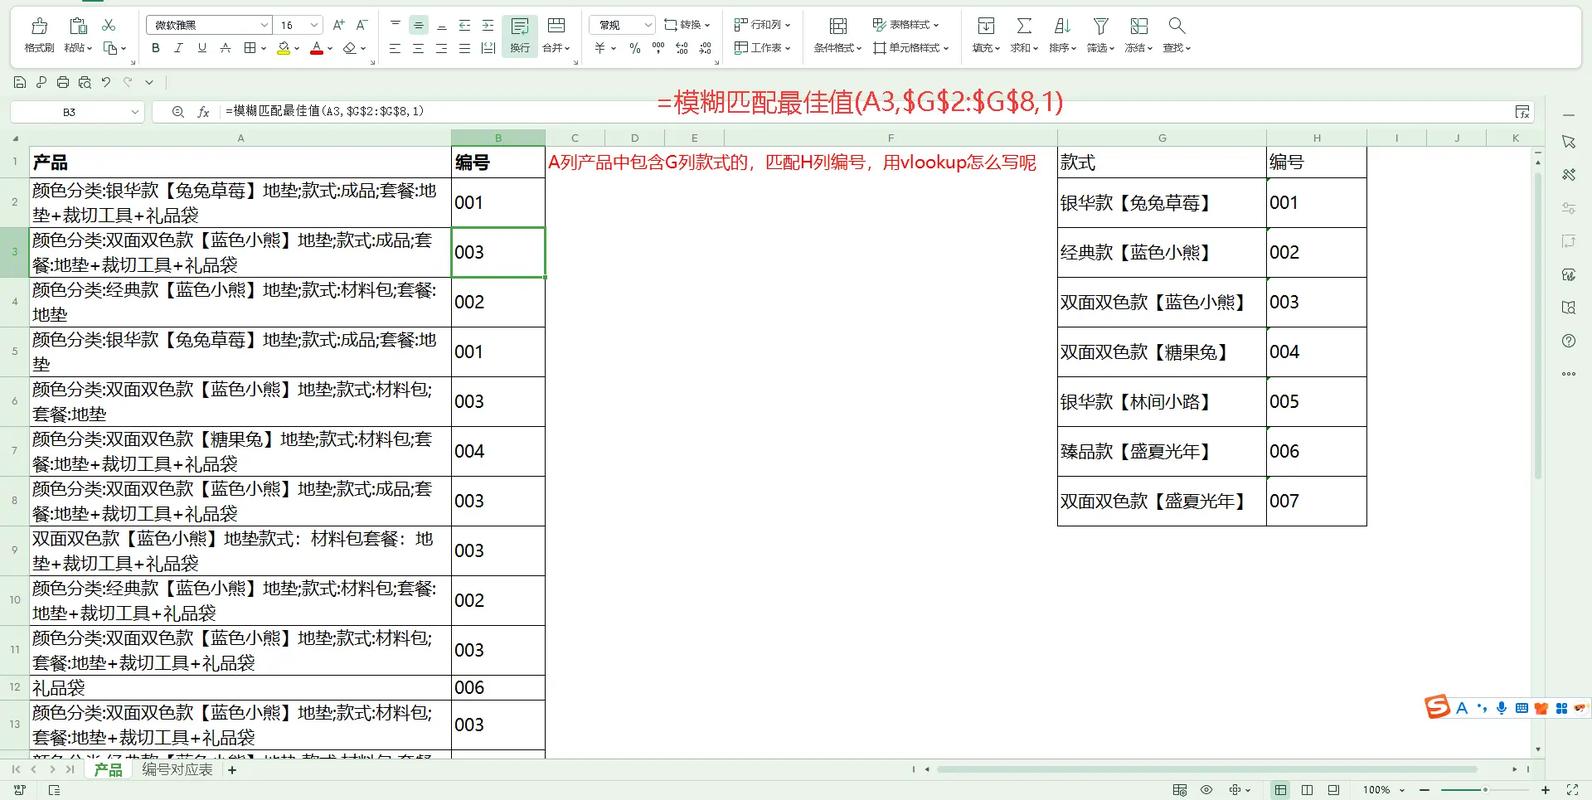Click the Print icon in quick toolbar
1592x800 pixels.
click(x=63, y=83)
